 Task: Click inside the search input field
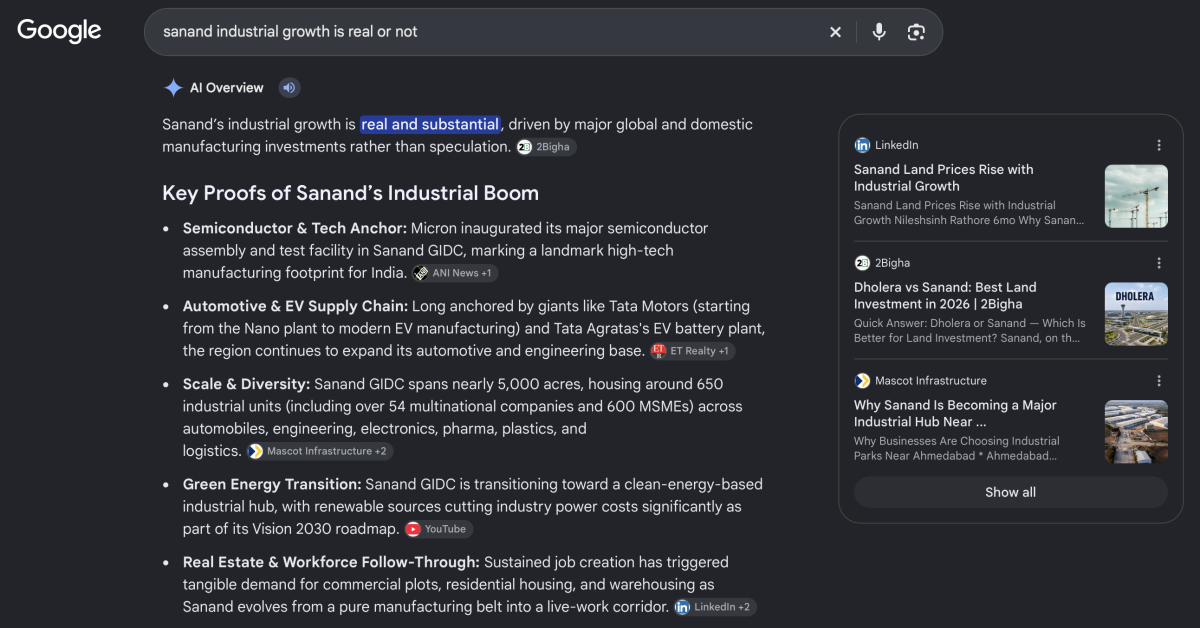point(488,32)
